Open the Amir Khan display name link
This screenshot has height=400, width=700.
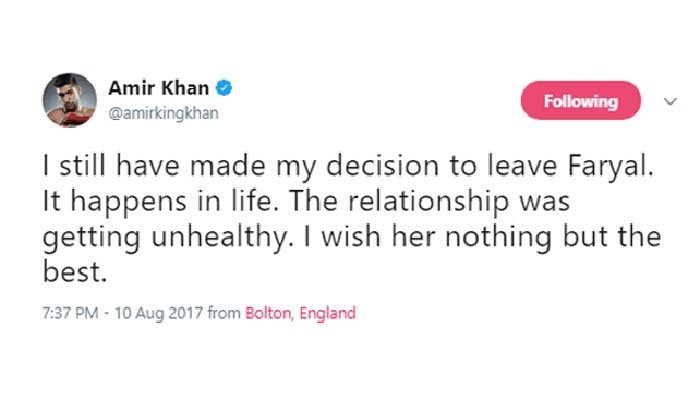pyautogui.click(x=158, y=88)
